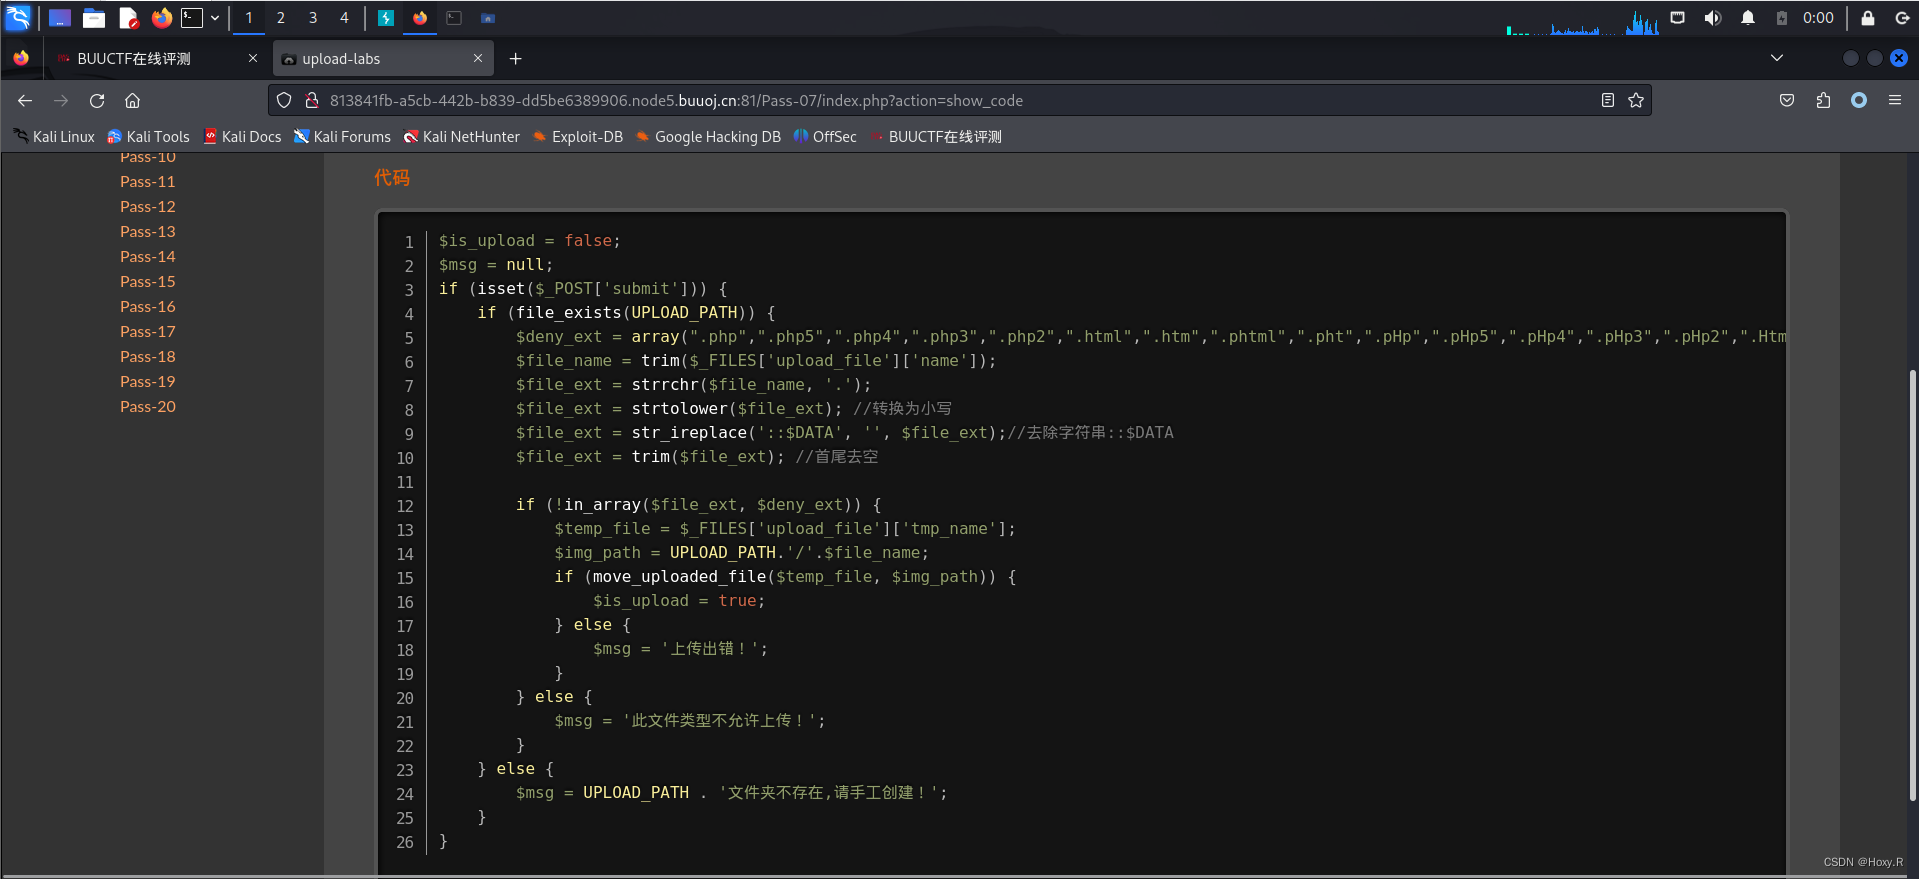Switch to workspace 2
Image resolution: width=1919 pixels, height=879 pixels.
281,18
